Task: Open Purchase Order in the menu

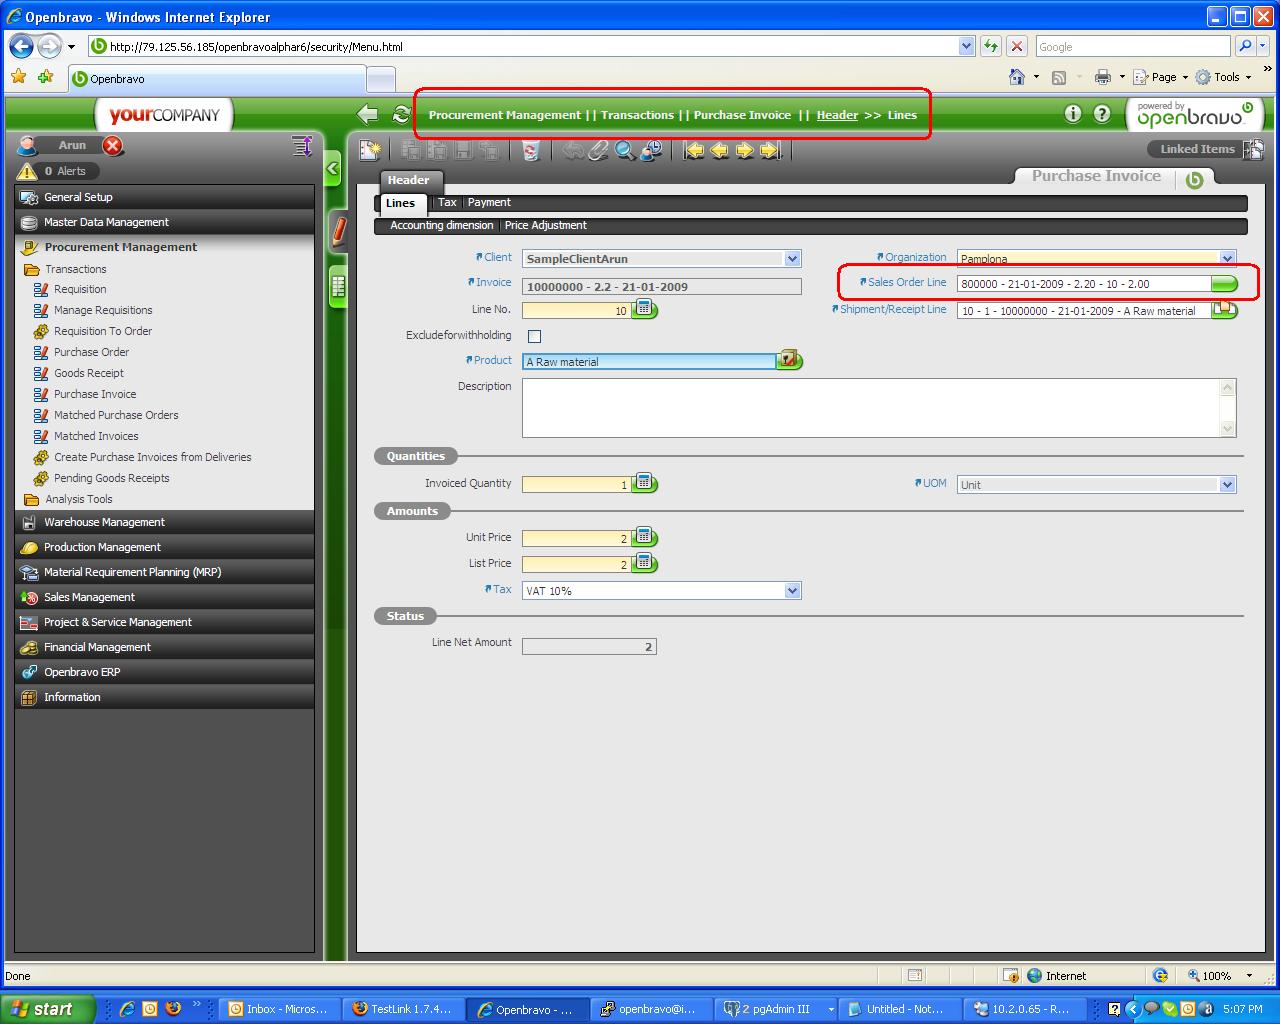Action: (x=91, y=352)
